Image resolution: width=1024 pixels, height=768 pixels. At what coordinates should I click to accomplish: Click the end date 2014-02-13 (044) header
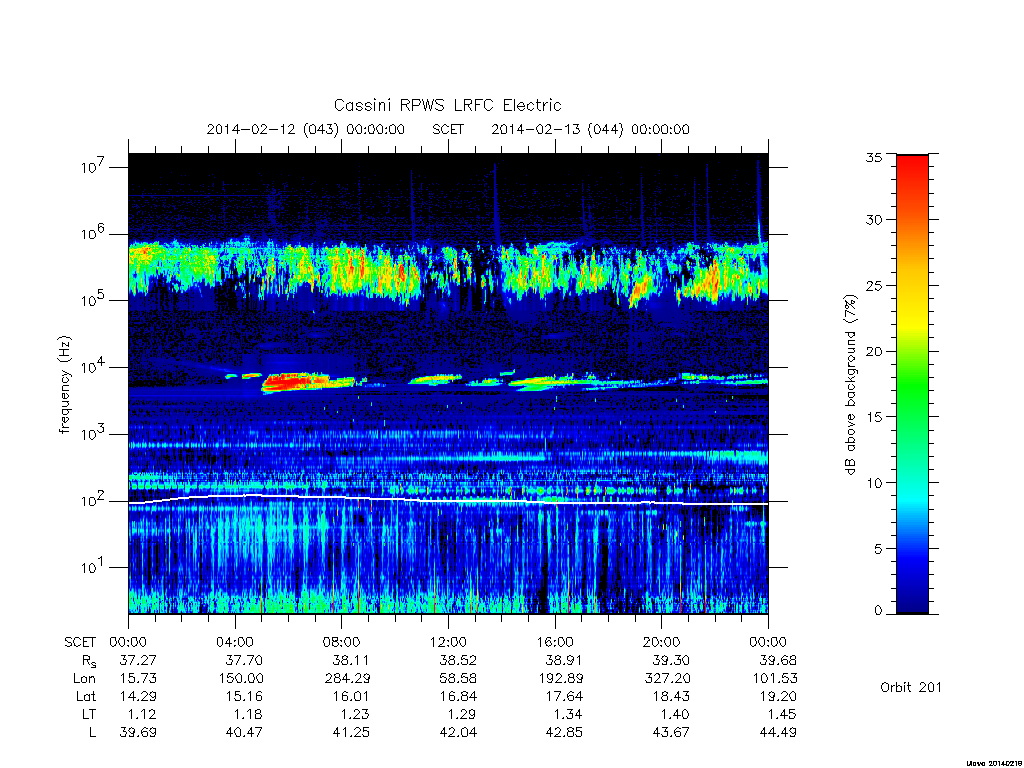(590, 129)
